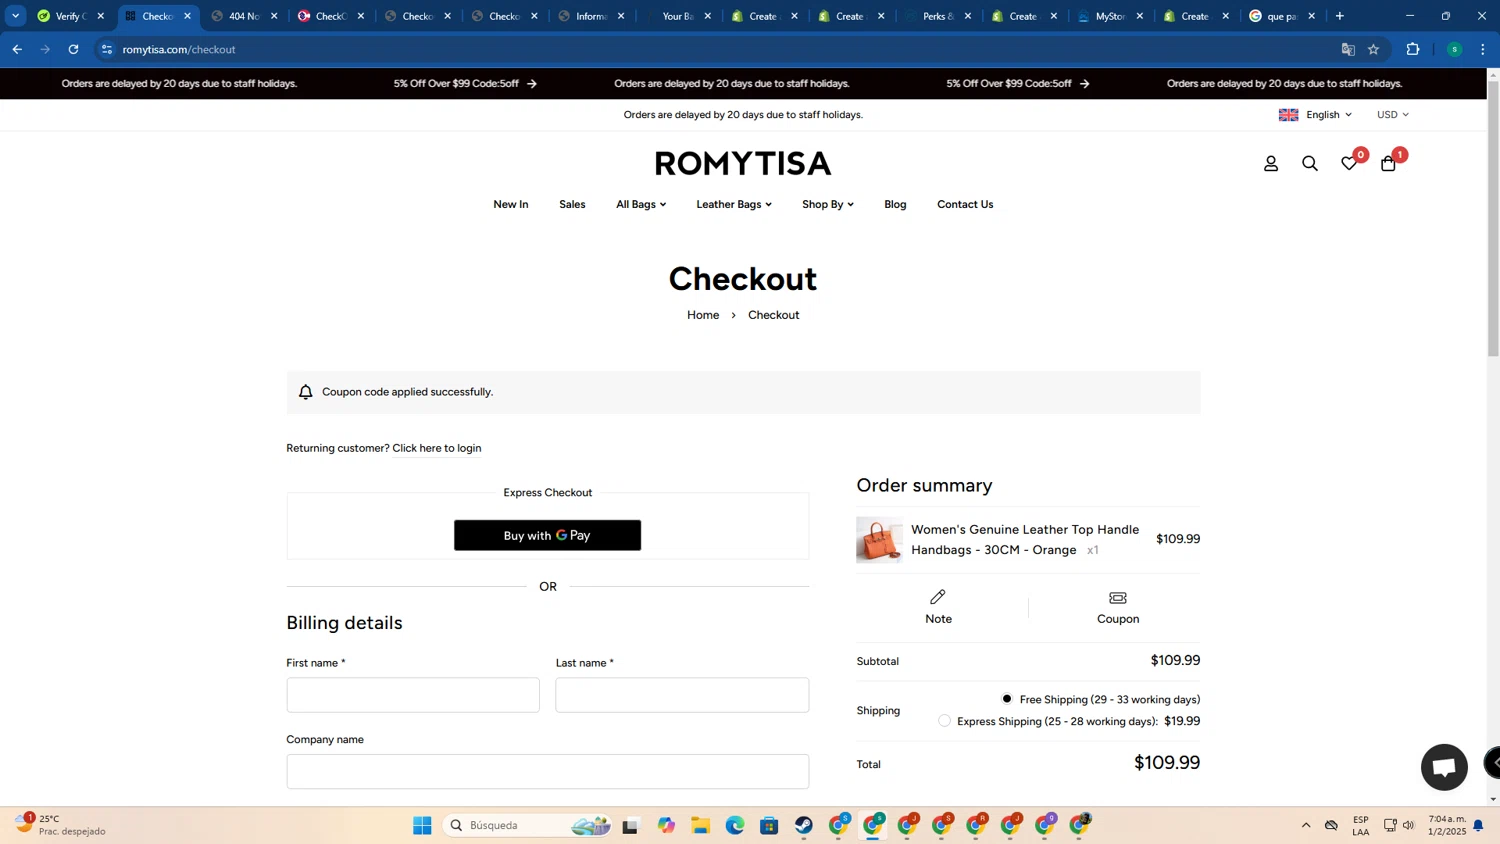Open Chrome three-dot menu
Screen dimensions: 1500x844
pyautogui.click(x=1483, y=49)
